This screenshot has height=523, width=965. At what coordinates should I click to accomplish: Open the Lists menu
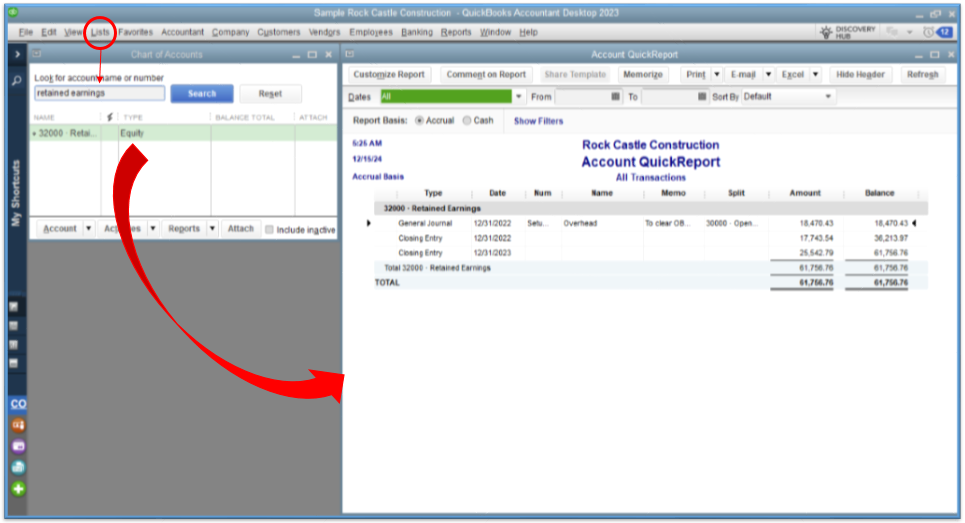pyautogui.click(x=100, y=32)
